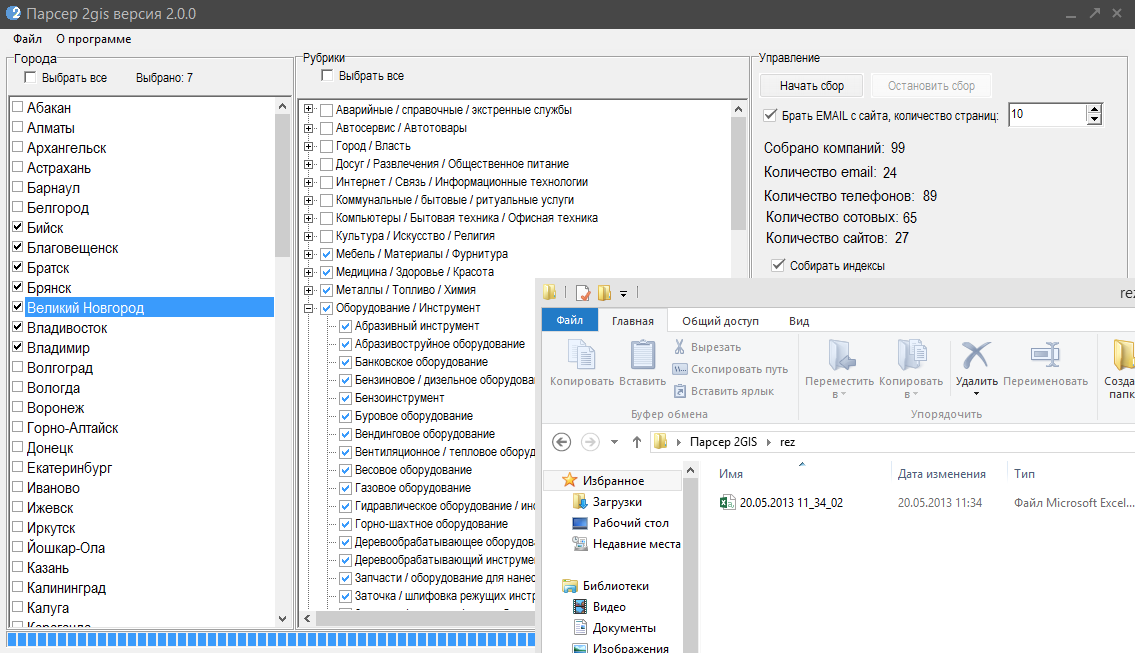Click 'Парсер 2GIS' in the address breadcrumb
Screen dimensions: 1135x653
coord(723,442)
